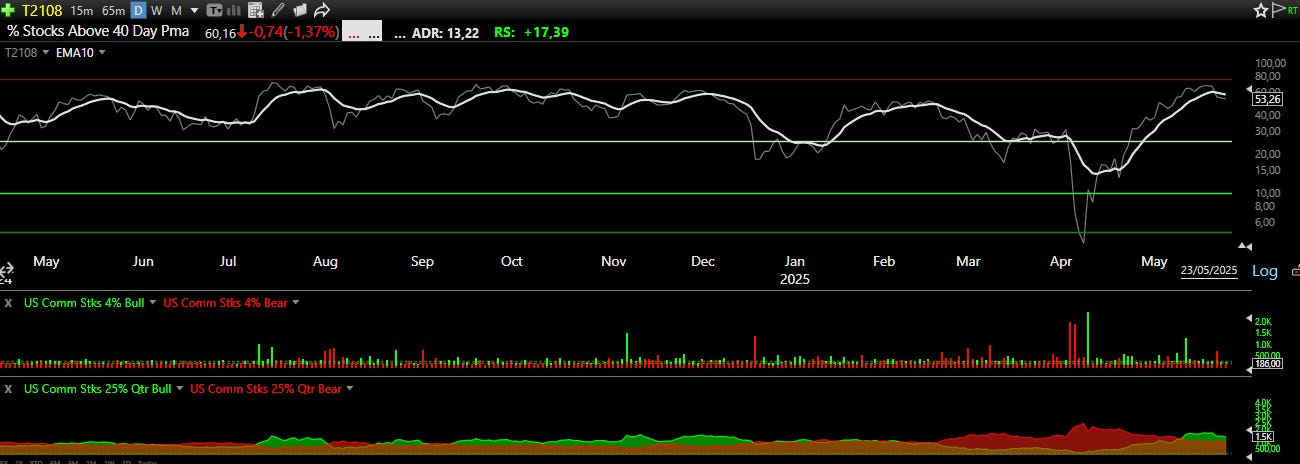Image resolution: width=1300 pixels, height=464 pixels.
Task: Close the 4% Bull/Bear pane with X
Action: pos(8,302)
